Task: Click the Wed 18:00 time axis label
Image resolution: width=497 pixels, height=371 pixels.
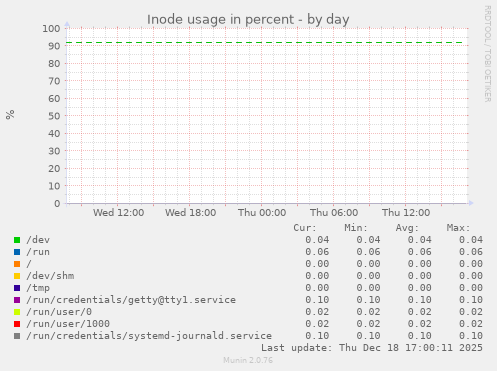Action: 190,213
